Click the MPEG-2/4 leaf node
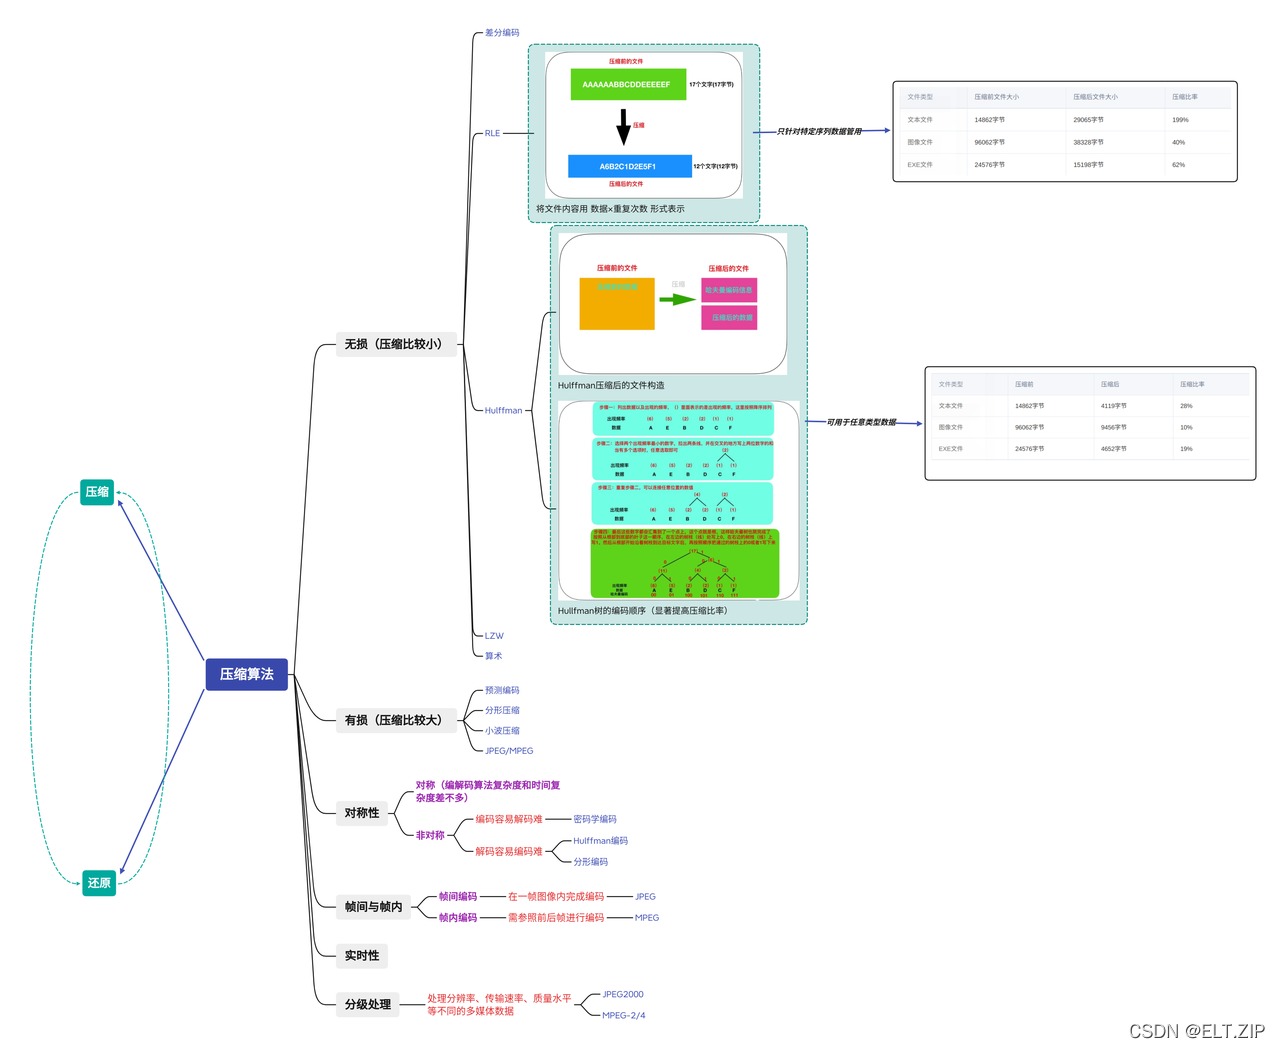This screenshot has width=1280, height=1048. click(624, 1015)
